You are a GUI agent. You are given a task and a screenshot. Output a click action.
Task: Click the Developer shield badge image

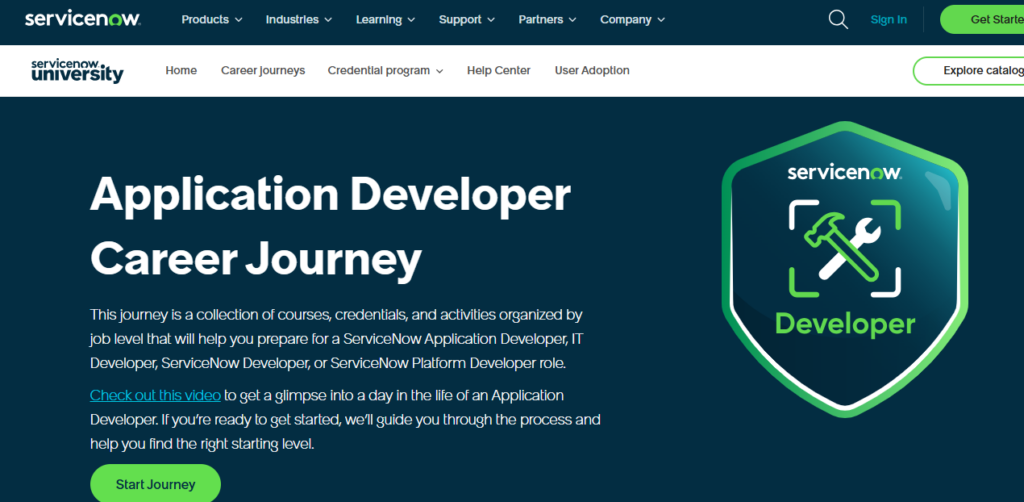(x=846, y=270)
